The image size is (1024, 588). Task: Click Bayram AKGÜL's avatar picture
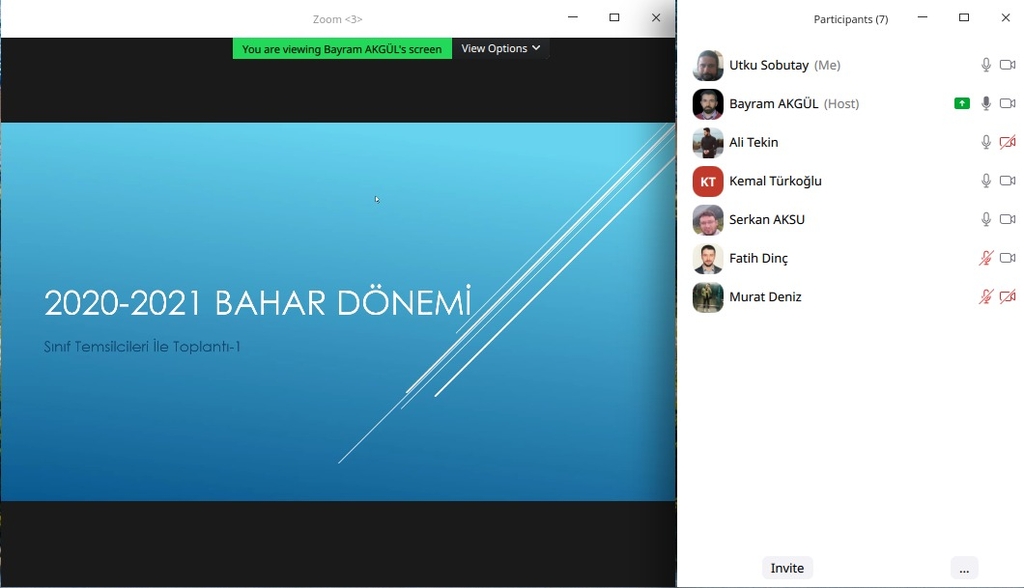[x=708, y=104]
